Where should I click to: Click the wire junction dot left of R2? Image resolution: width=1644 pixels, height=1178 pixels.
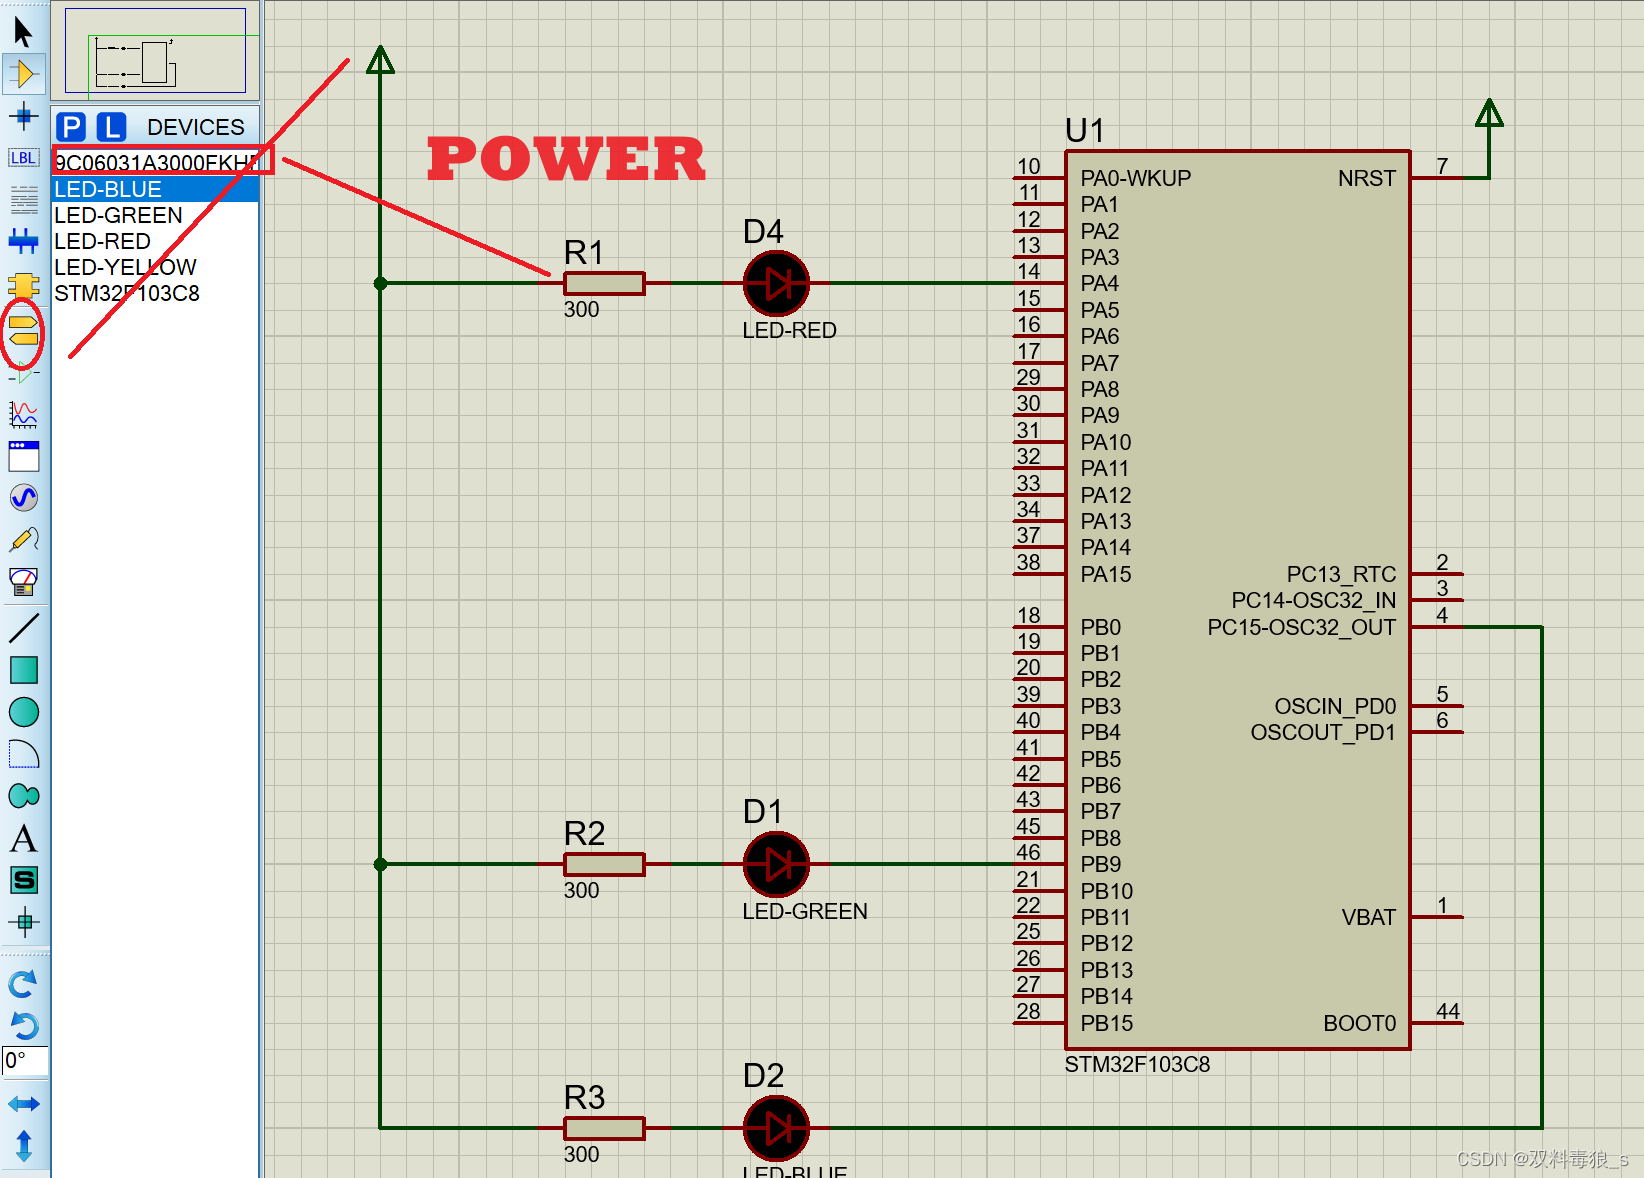(x=380, y=864)
